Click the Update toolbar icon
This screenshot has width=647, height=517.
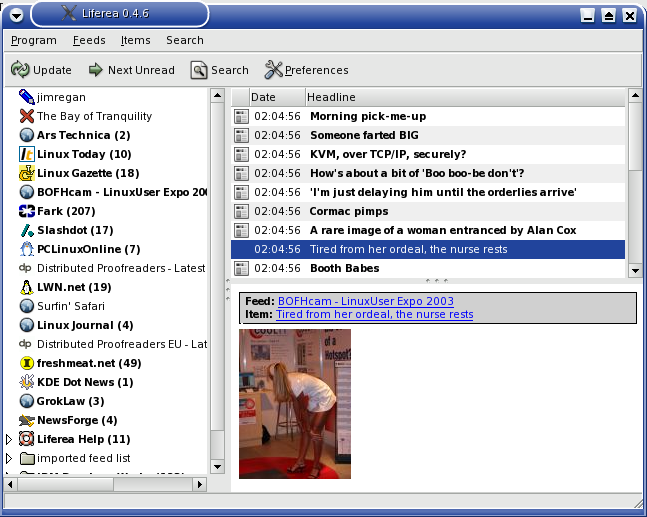[x=20, y=70]
